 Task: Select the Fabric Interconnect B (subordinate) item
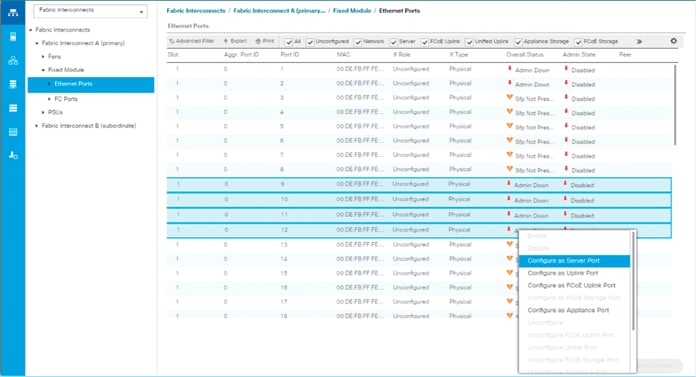[89, 126]
